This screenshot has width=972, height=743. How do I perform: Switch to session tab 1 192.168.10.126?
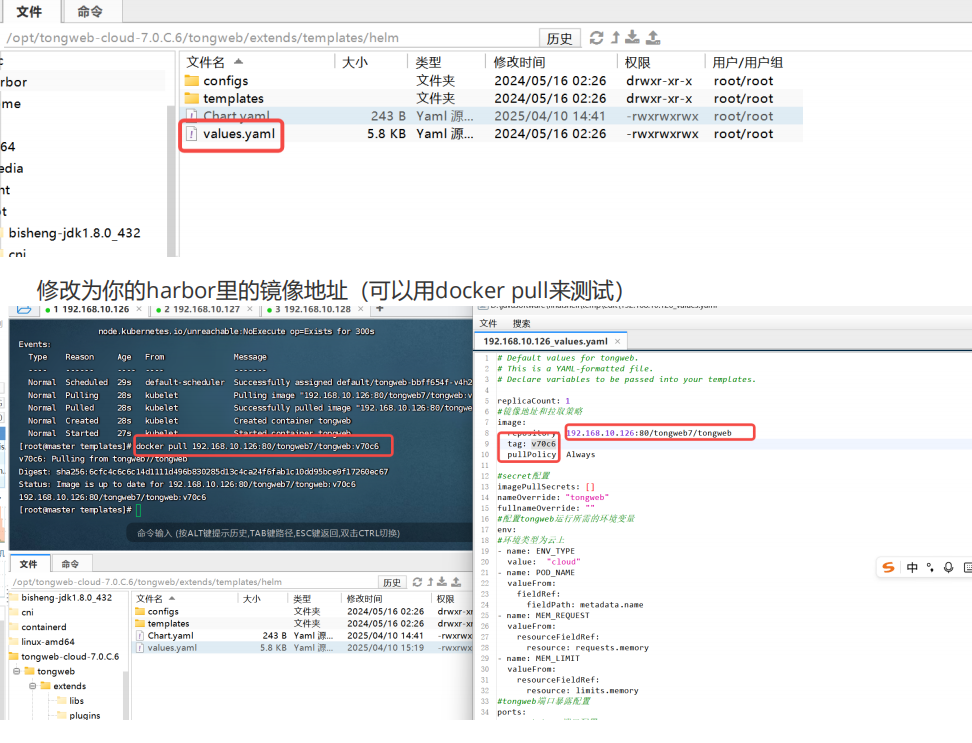tap(91, 309)
